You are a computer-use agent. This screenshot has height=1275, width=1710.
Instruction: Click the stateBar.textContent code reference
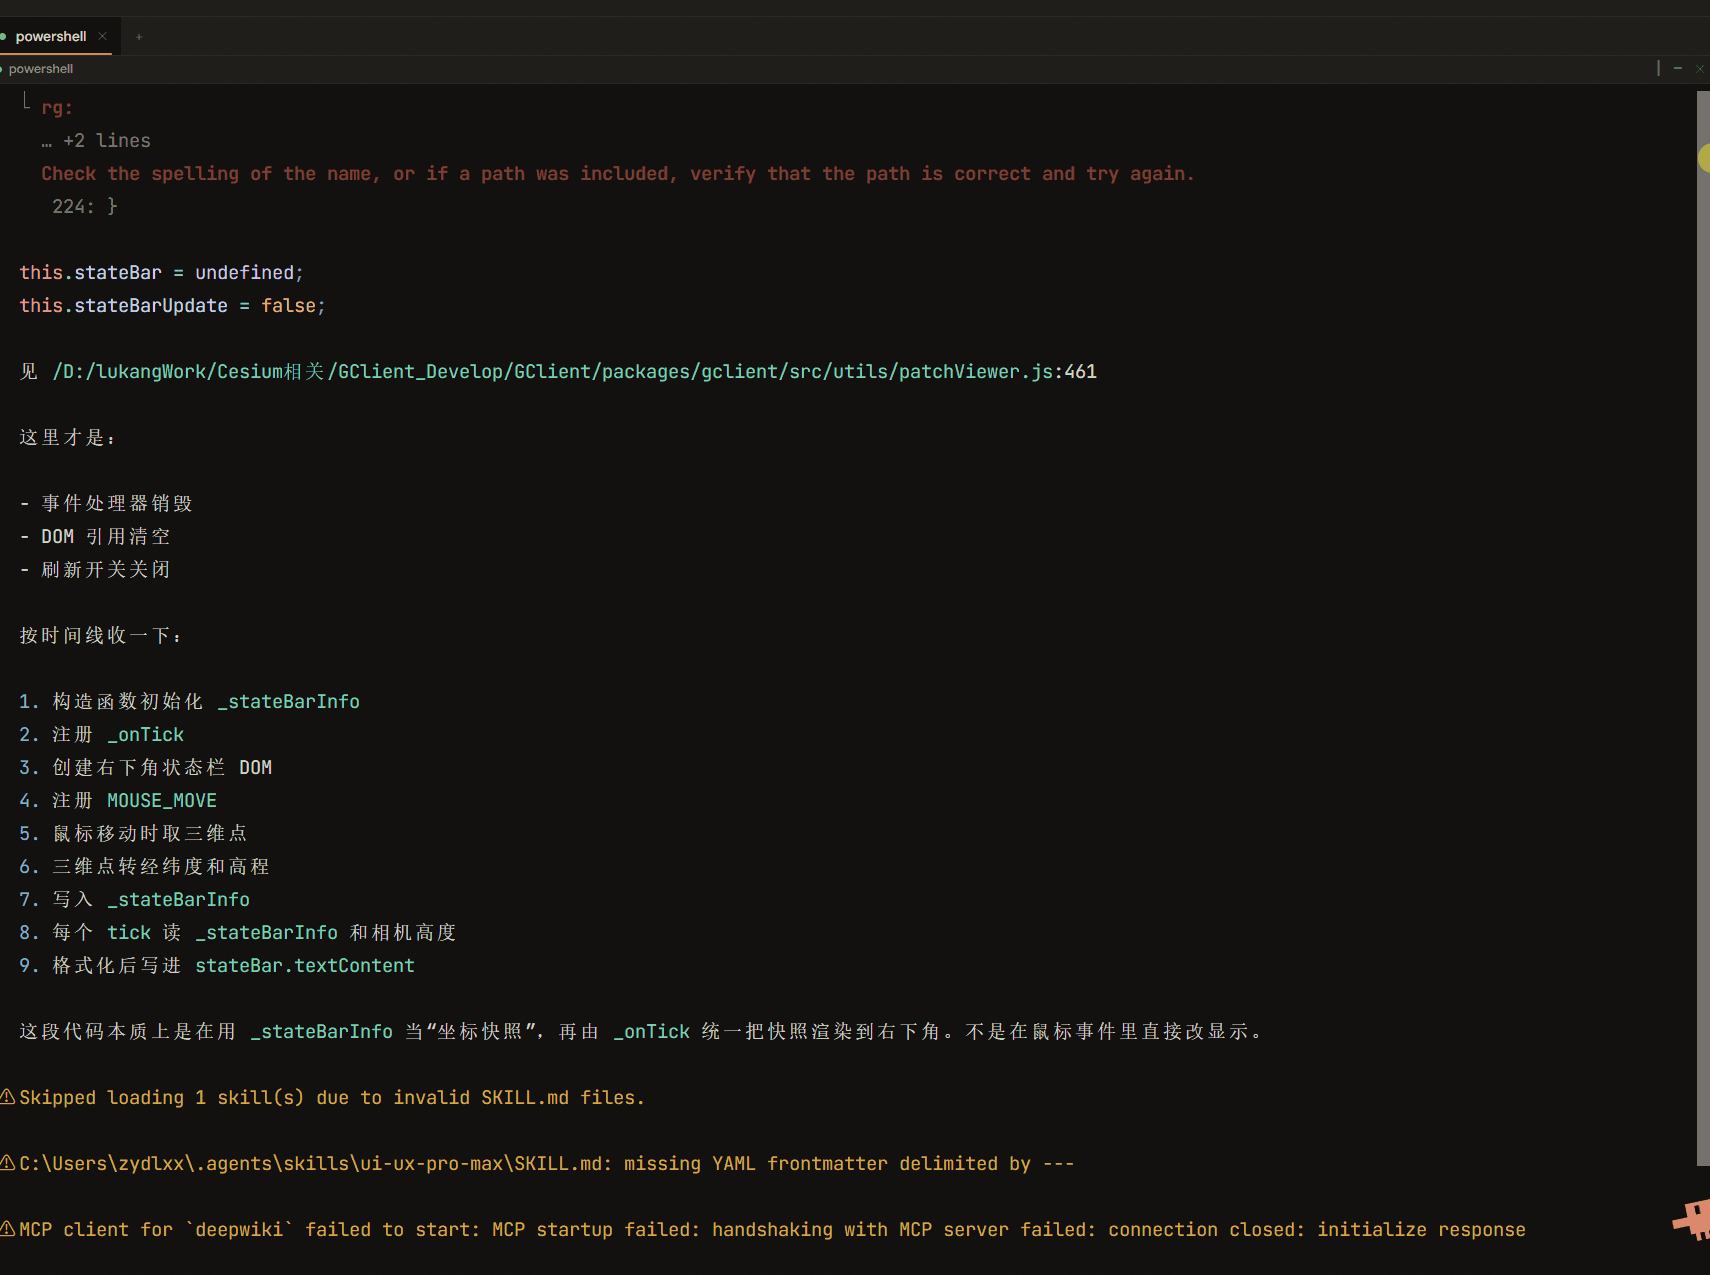(x=304, y=966)
